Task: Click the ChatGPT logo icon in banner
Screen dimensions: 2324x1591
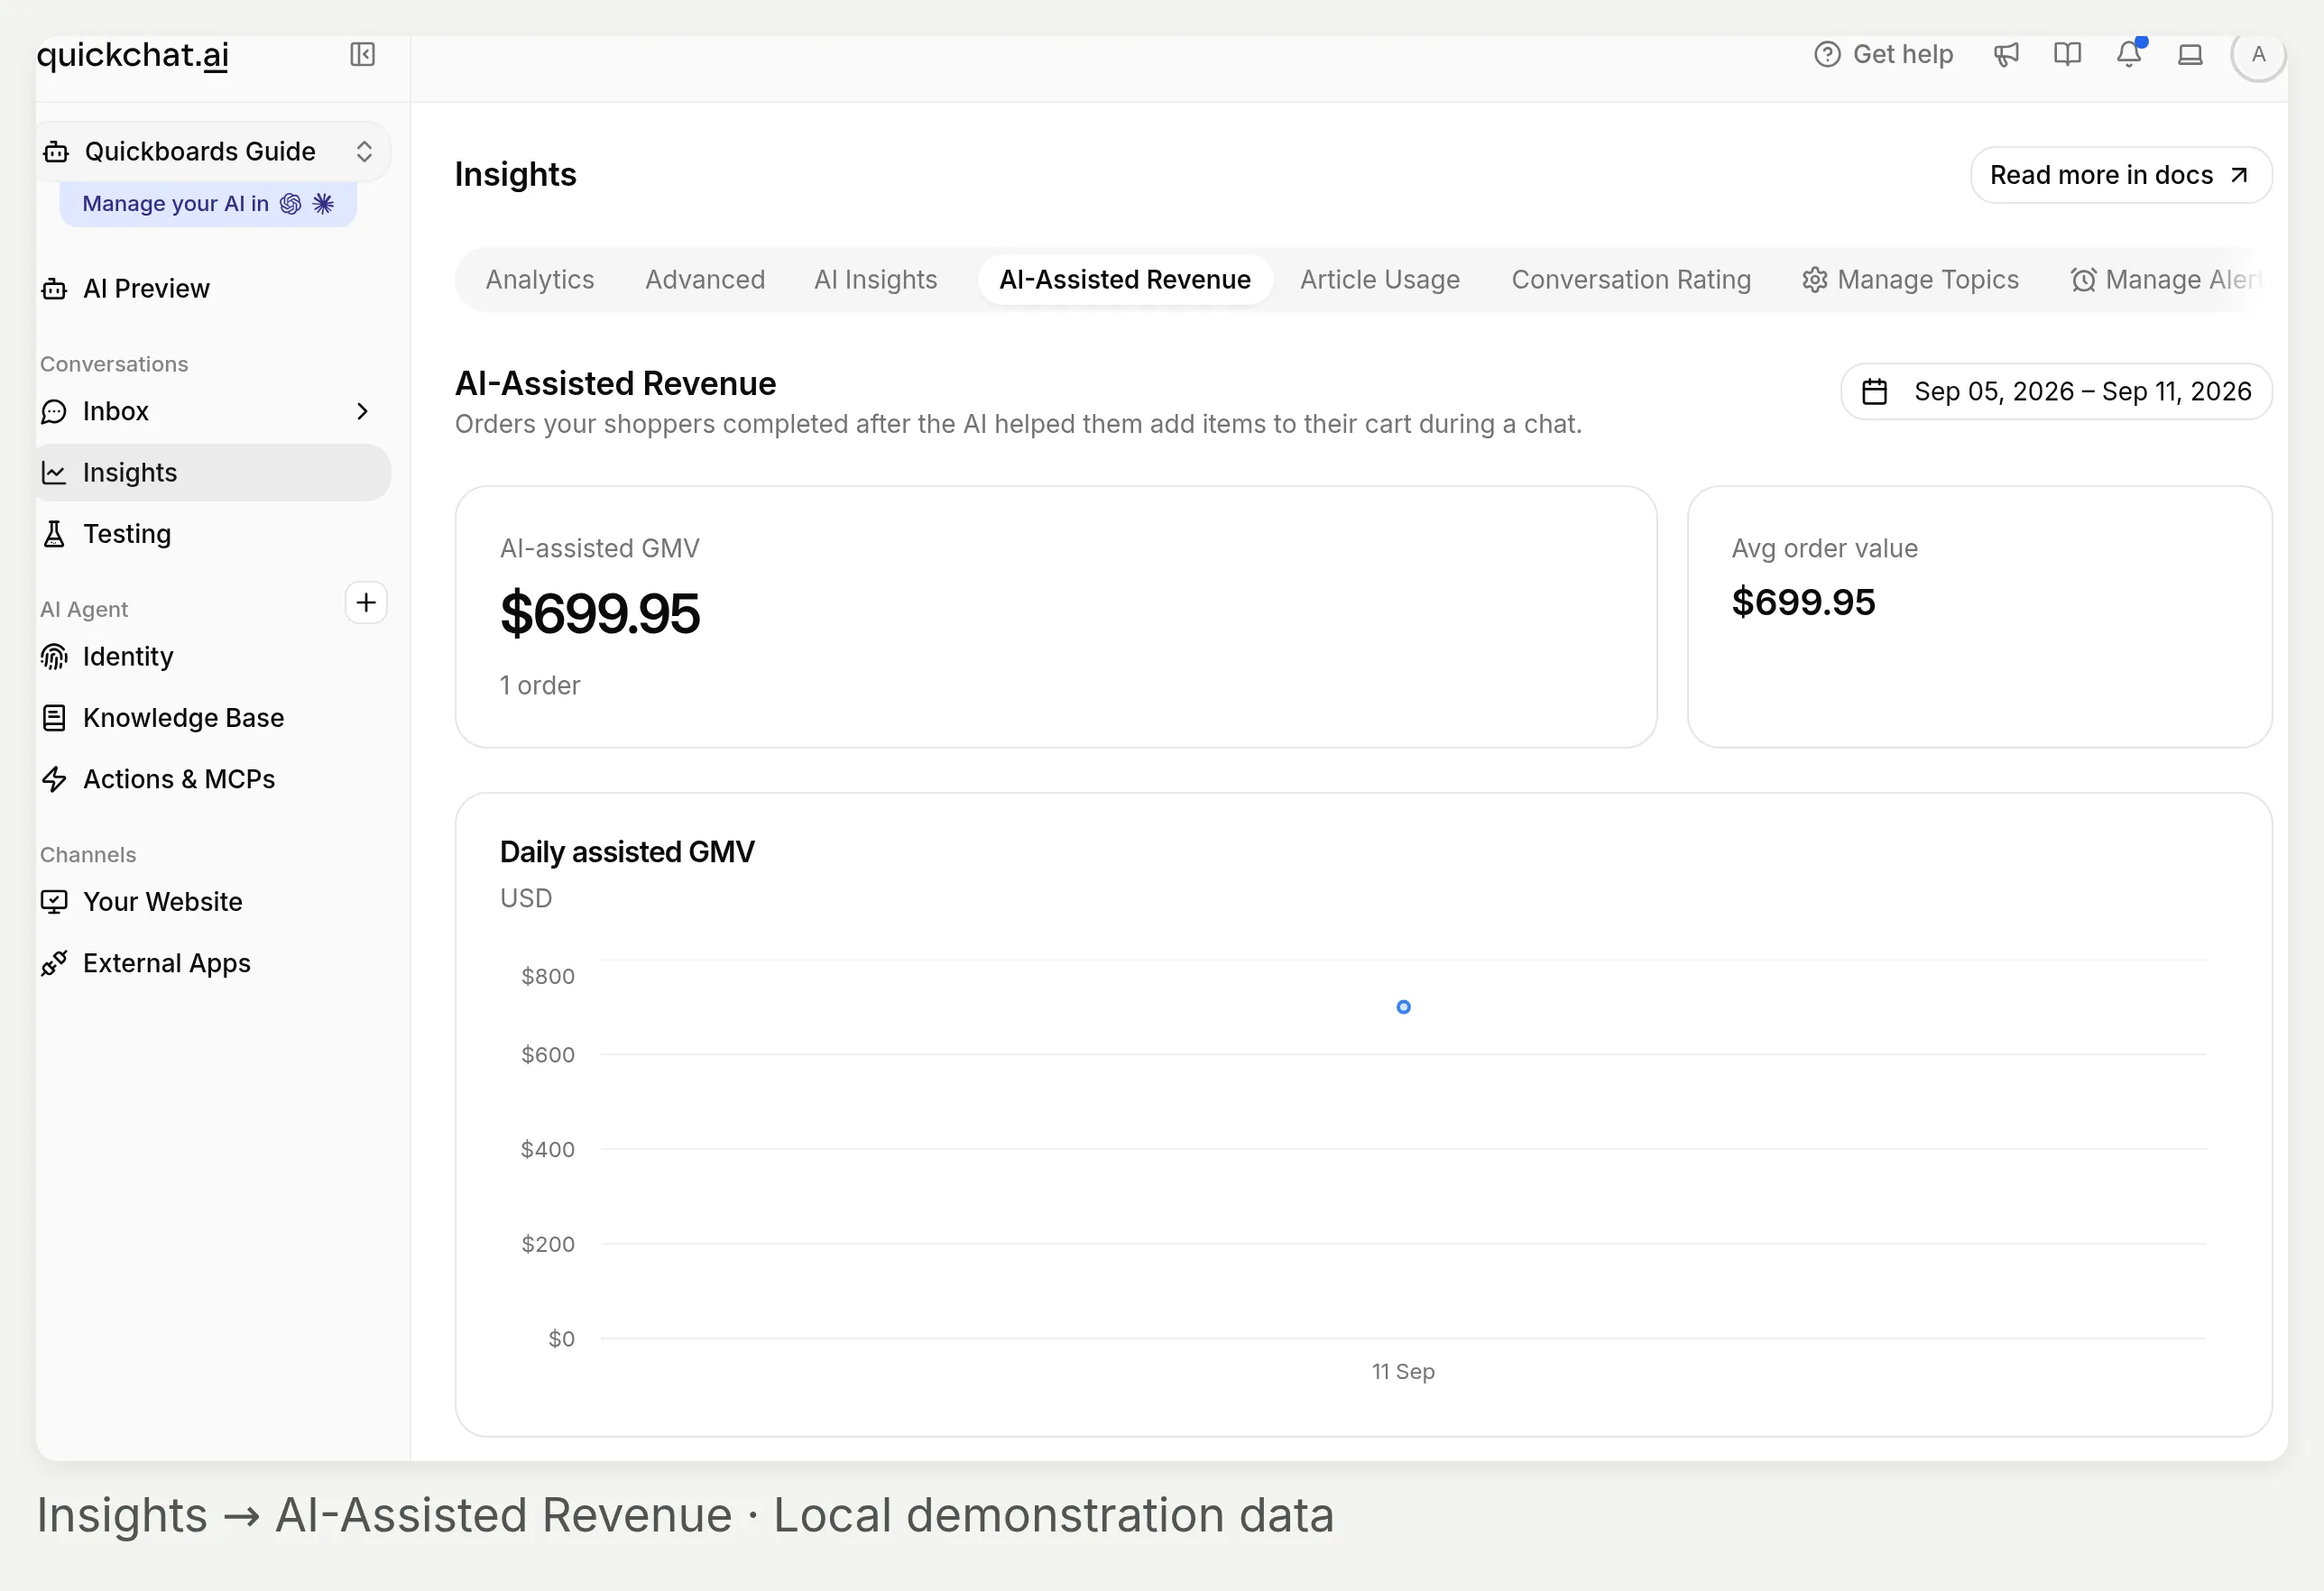Action: click(x=291, y=204)
